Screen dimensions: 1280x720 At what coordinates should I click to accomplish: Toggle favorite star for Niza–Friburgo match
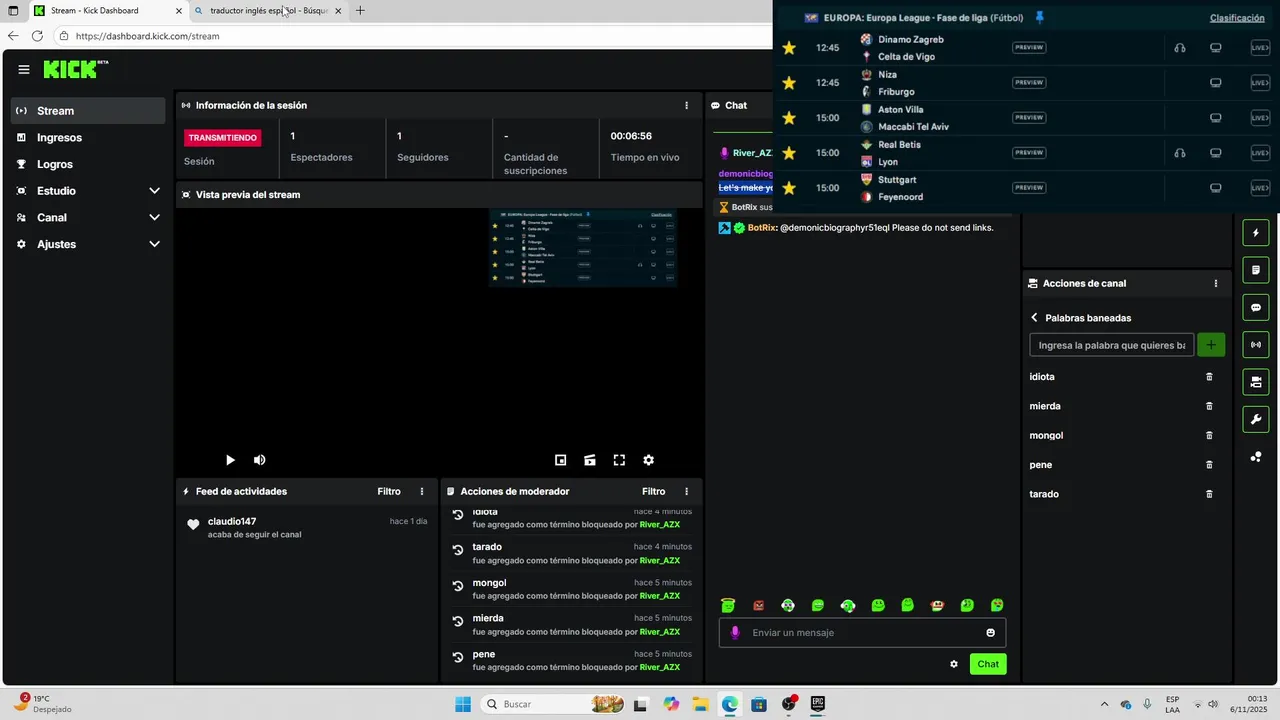pos(789,83)
